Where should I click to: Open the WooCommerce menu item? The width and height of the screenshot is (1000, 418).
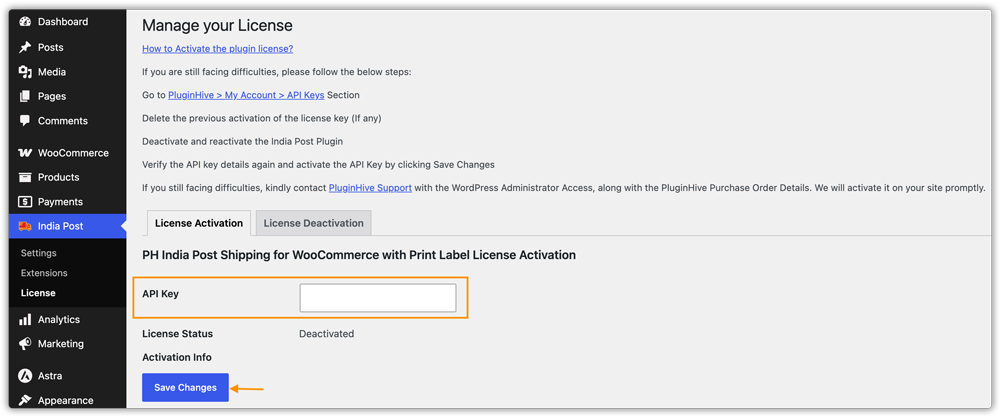68,153
